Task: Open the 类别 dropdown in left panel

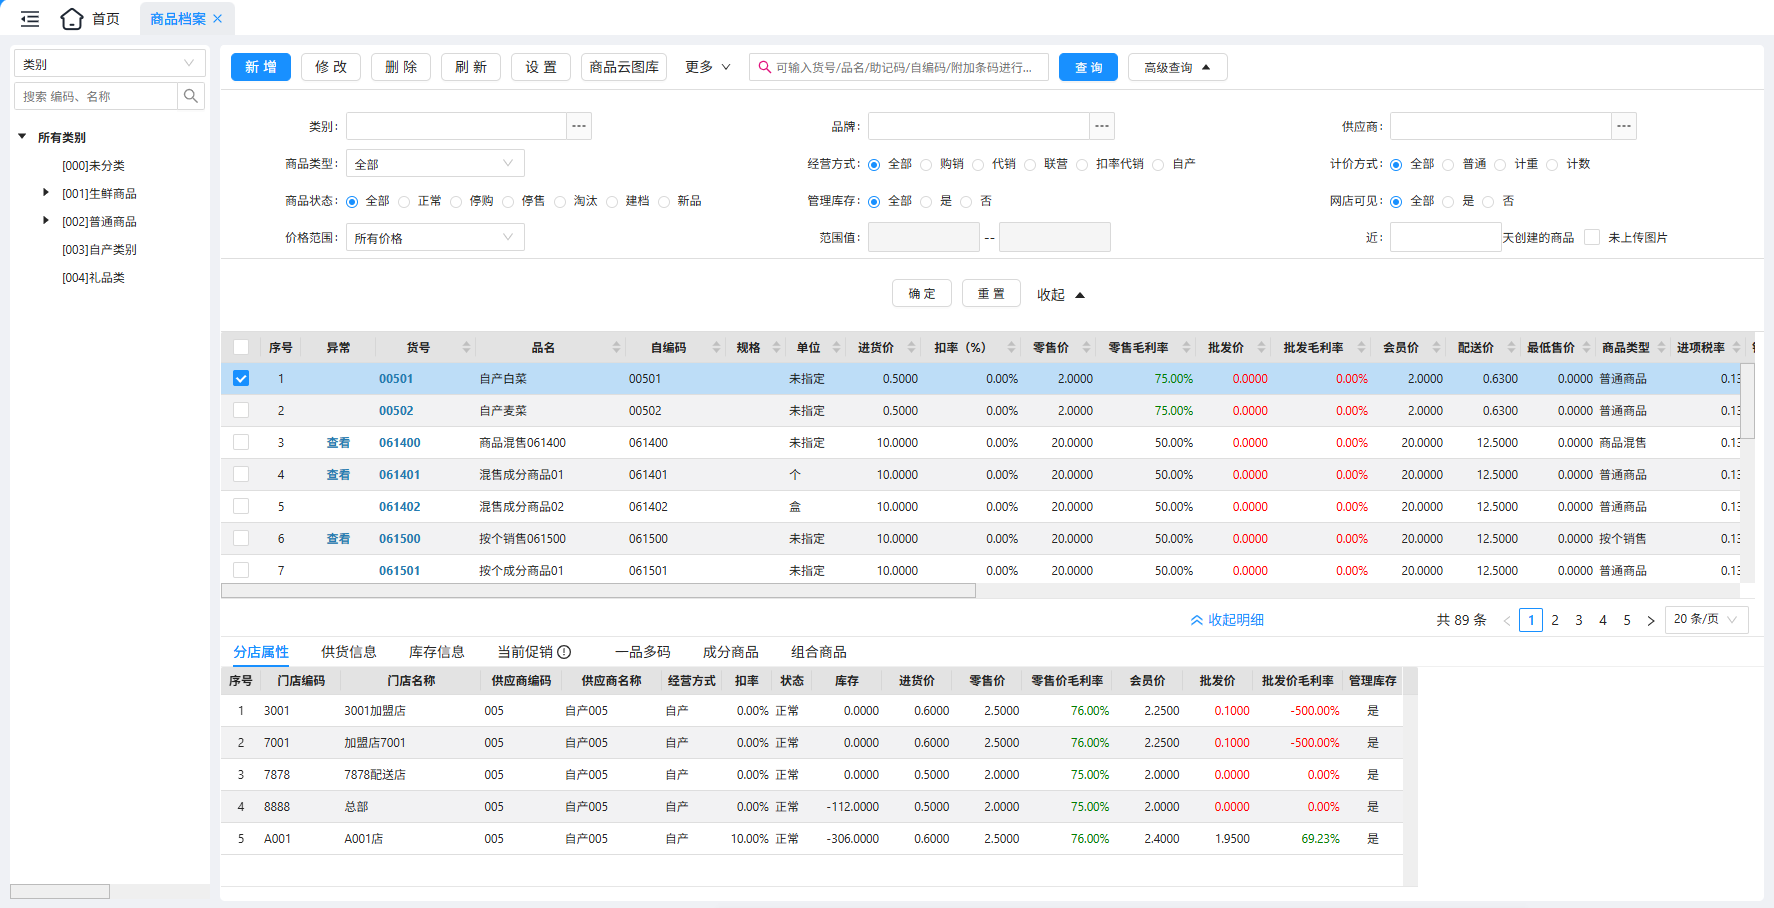Action: point(109,63)
